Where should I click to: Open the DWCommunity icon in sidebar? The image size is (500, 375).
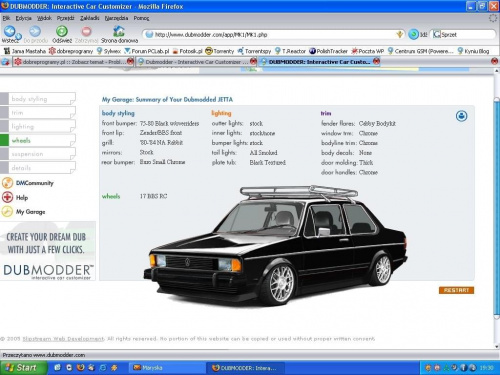(7, 183)
